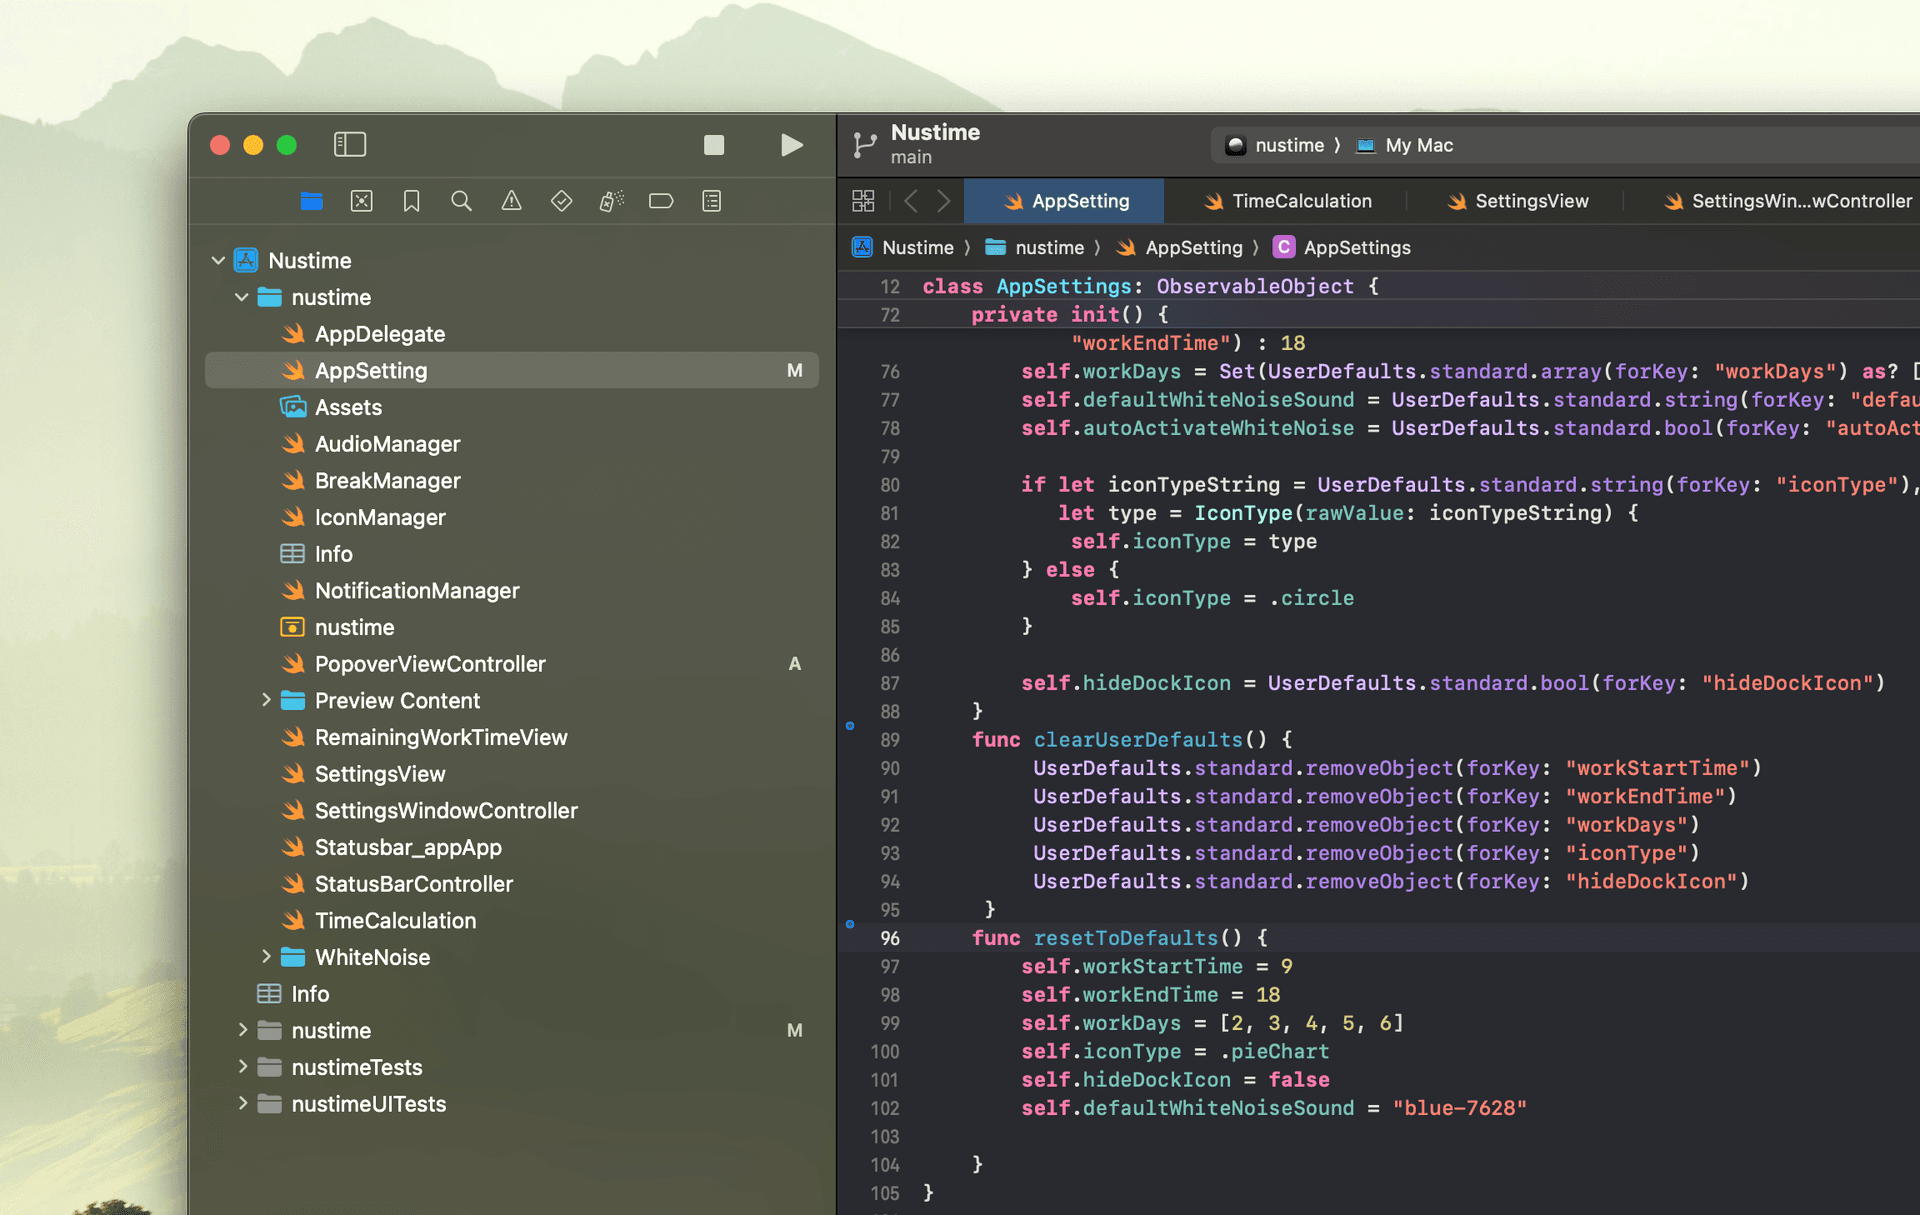Viewport: 1920px width, 1215px height.
Task: Switch to the Bookmark navigator
Action: (x=411, y=201)
